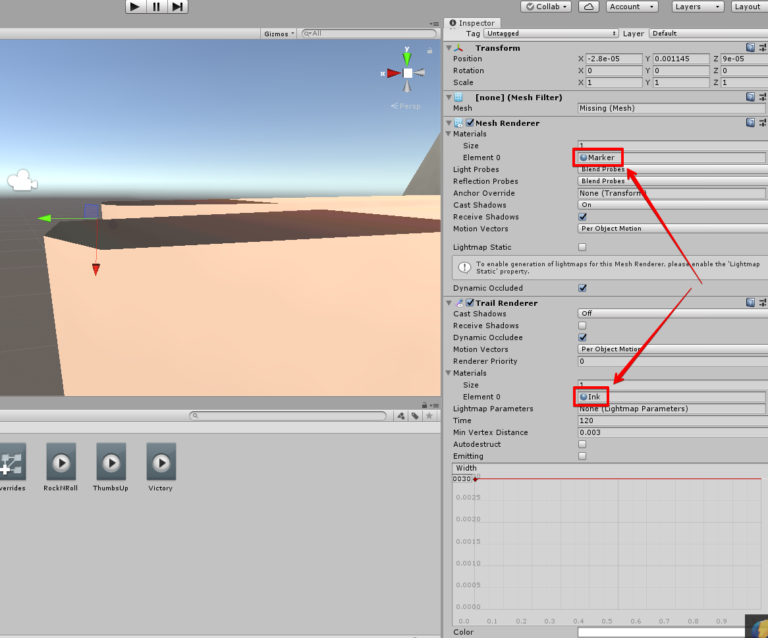Open Mesh Renderer component settings gear
768x638 pixels.
(762, 123)
